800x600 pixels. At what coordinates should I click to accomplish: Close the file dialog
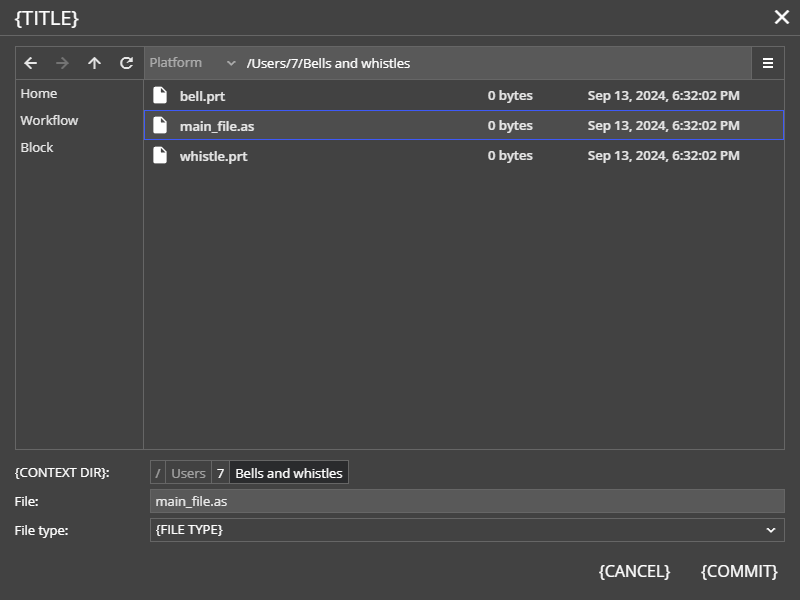pos(781,17)
